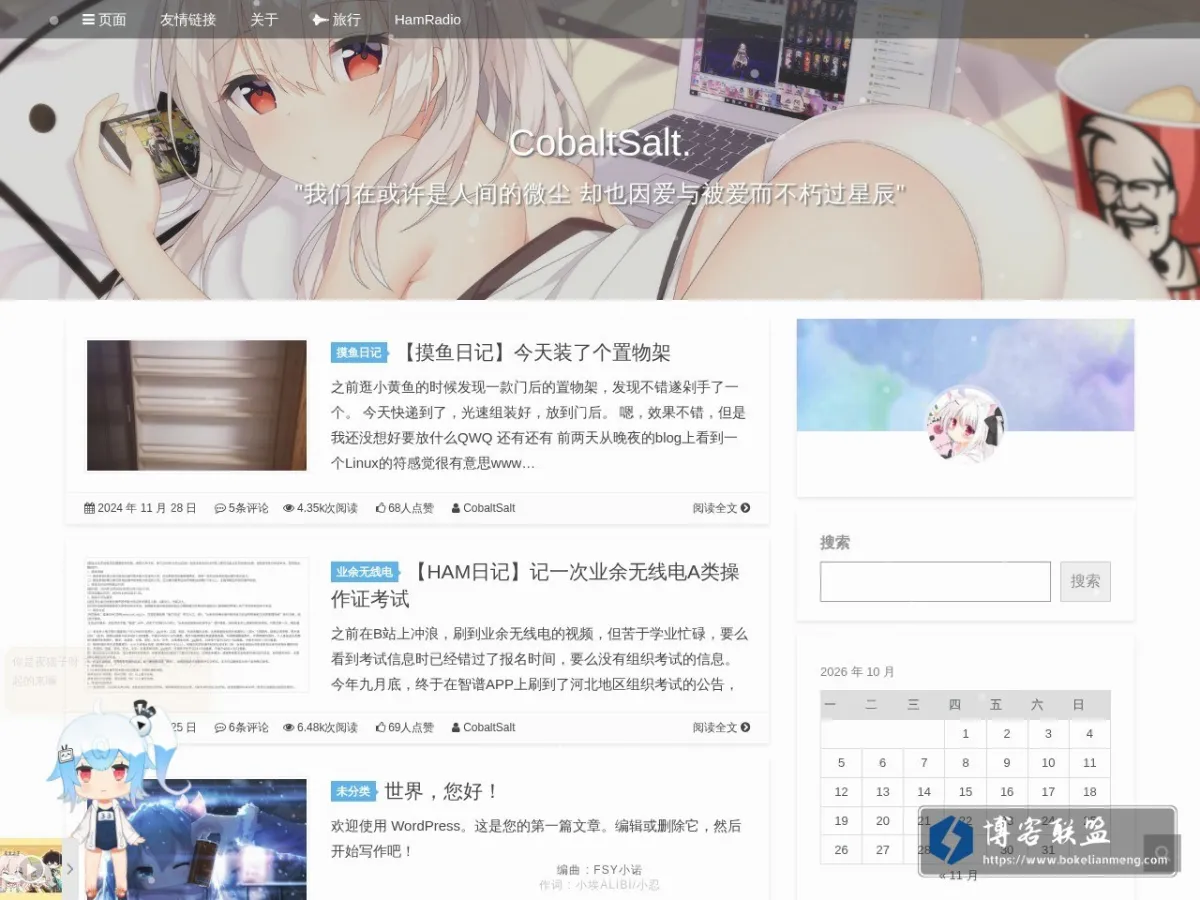
Task: Click calendar date 15
Action: [x=965, y=792]
